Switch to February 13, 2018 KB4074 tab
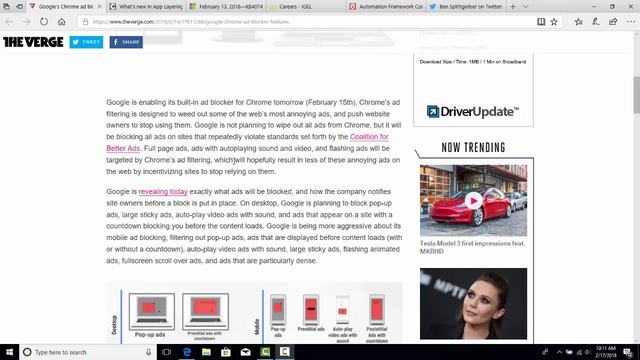Image resolution: width=640 pixels, height=360 pixels. click(x=227, y=7)
